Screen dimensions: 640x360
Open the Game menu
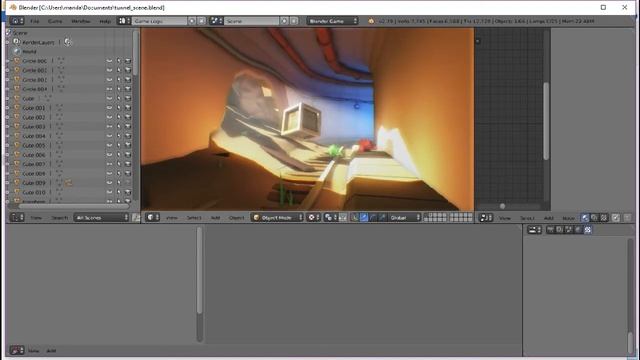pos(55,21)
